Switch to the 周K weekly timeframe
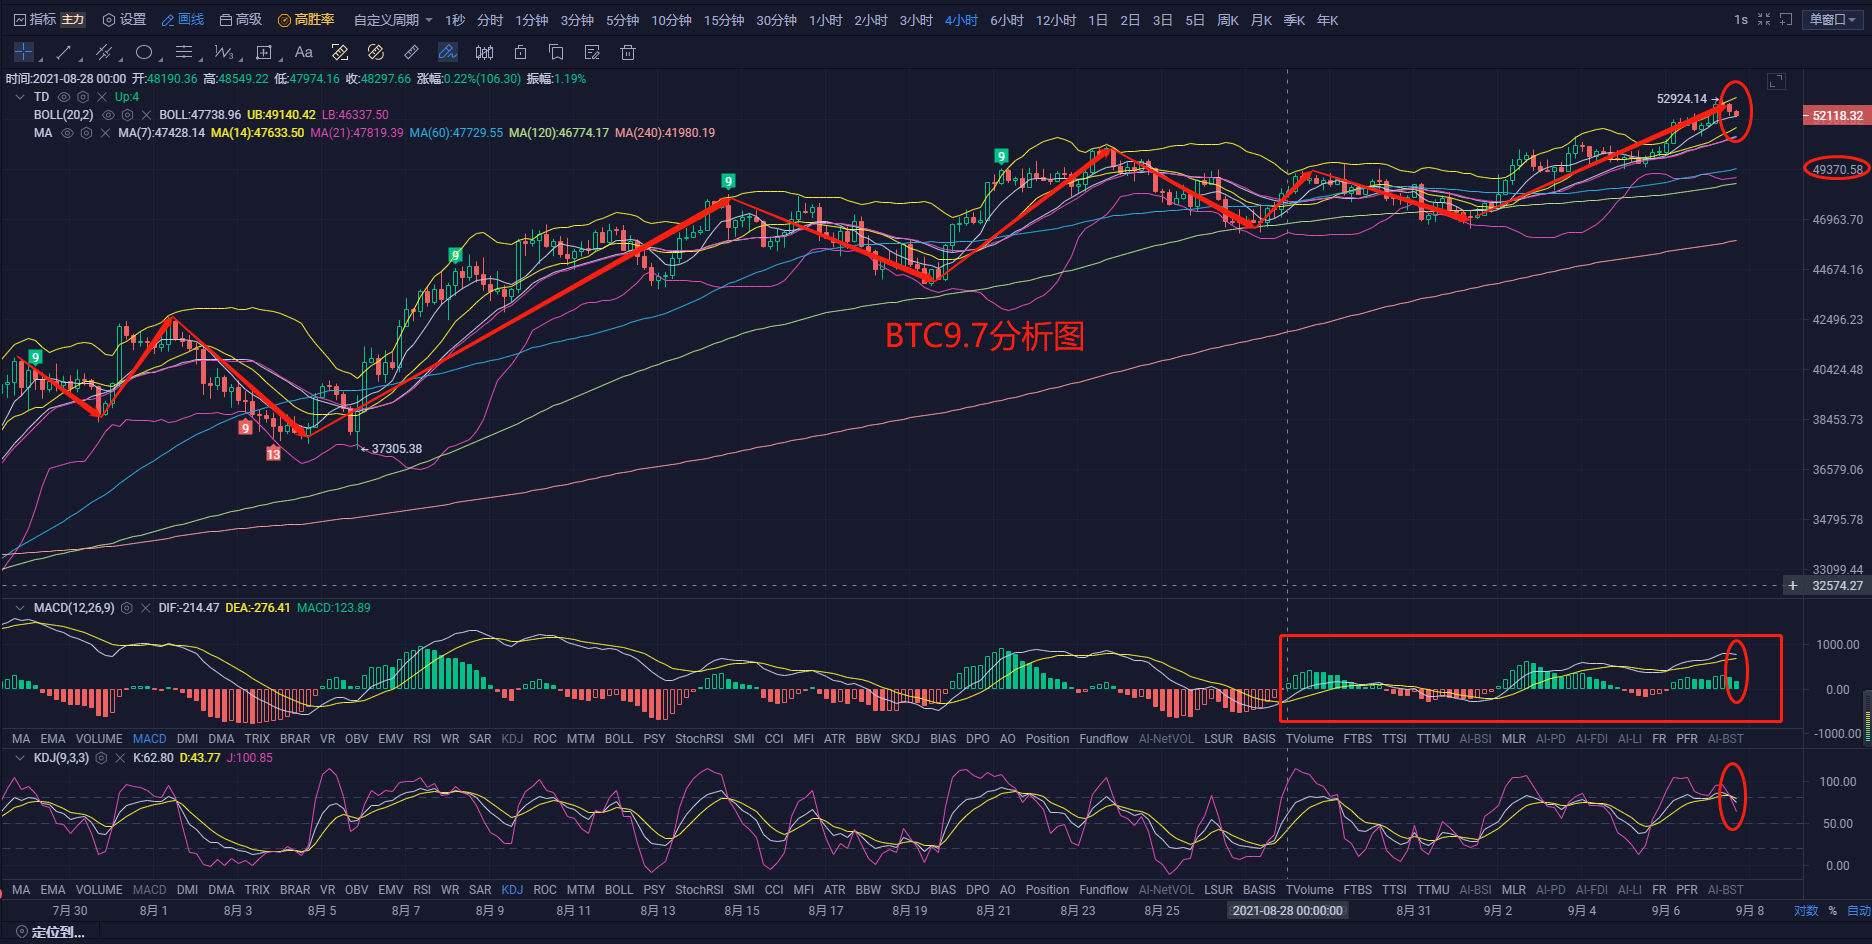Viewport: 1872px width, 944px height. pyautogui.click(x=1228, y=20)
